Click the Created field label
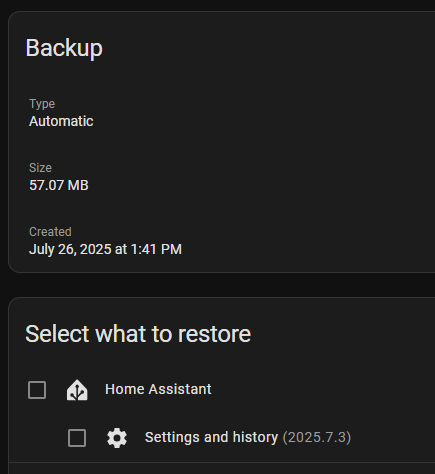The height and width of the screenshot is (474, 435). [50, 232]
